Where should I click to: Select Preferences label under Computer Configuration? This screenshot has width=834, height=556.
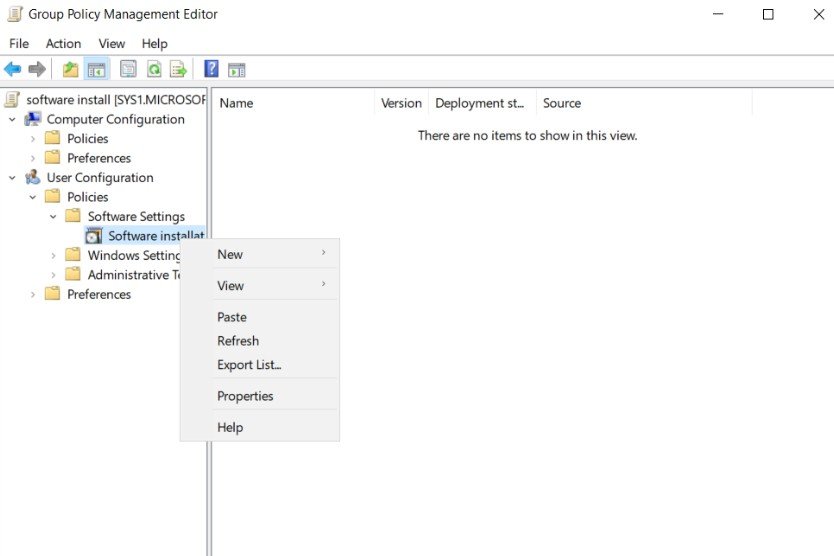tap(99, 158)
